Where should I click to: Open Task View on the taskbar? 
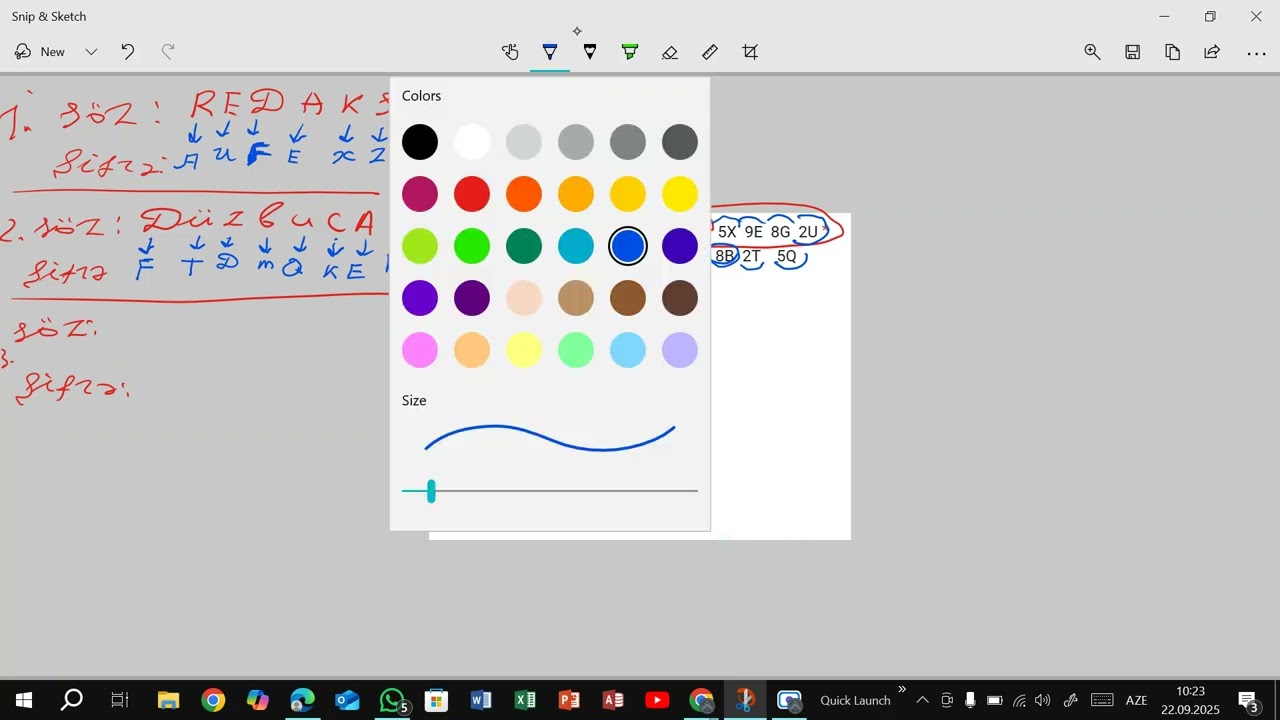[x=120, y=700]
